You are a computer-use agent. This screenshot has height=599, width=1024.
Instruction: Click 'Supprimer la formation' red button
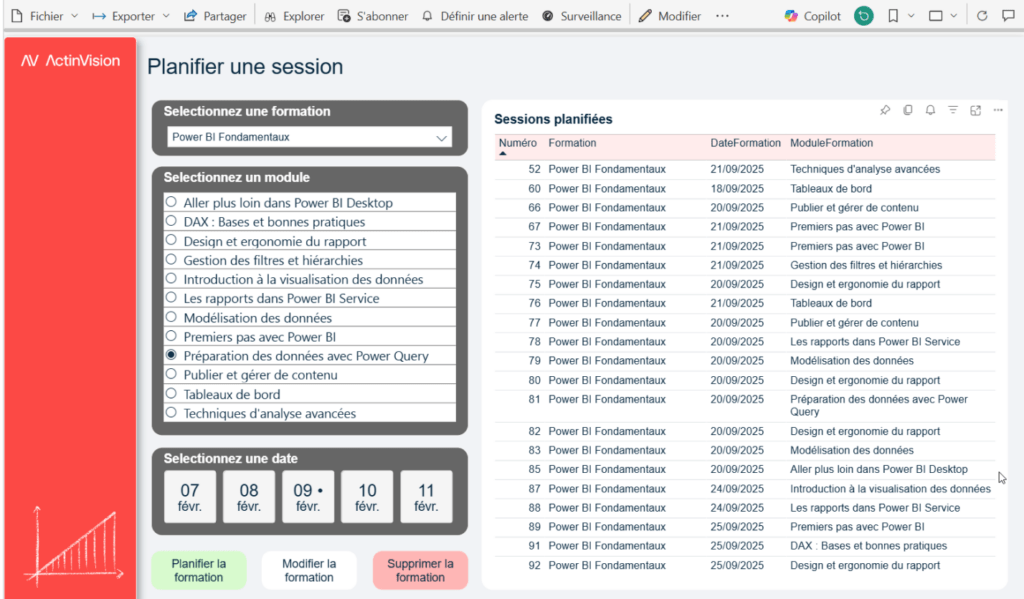pyautogui.click(x=420, y=570)
